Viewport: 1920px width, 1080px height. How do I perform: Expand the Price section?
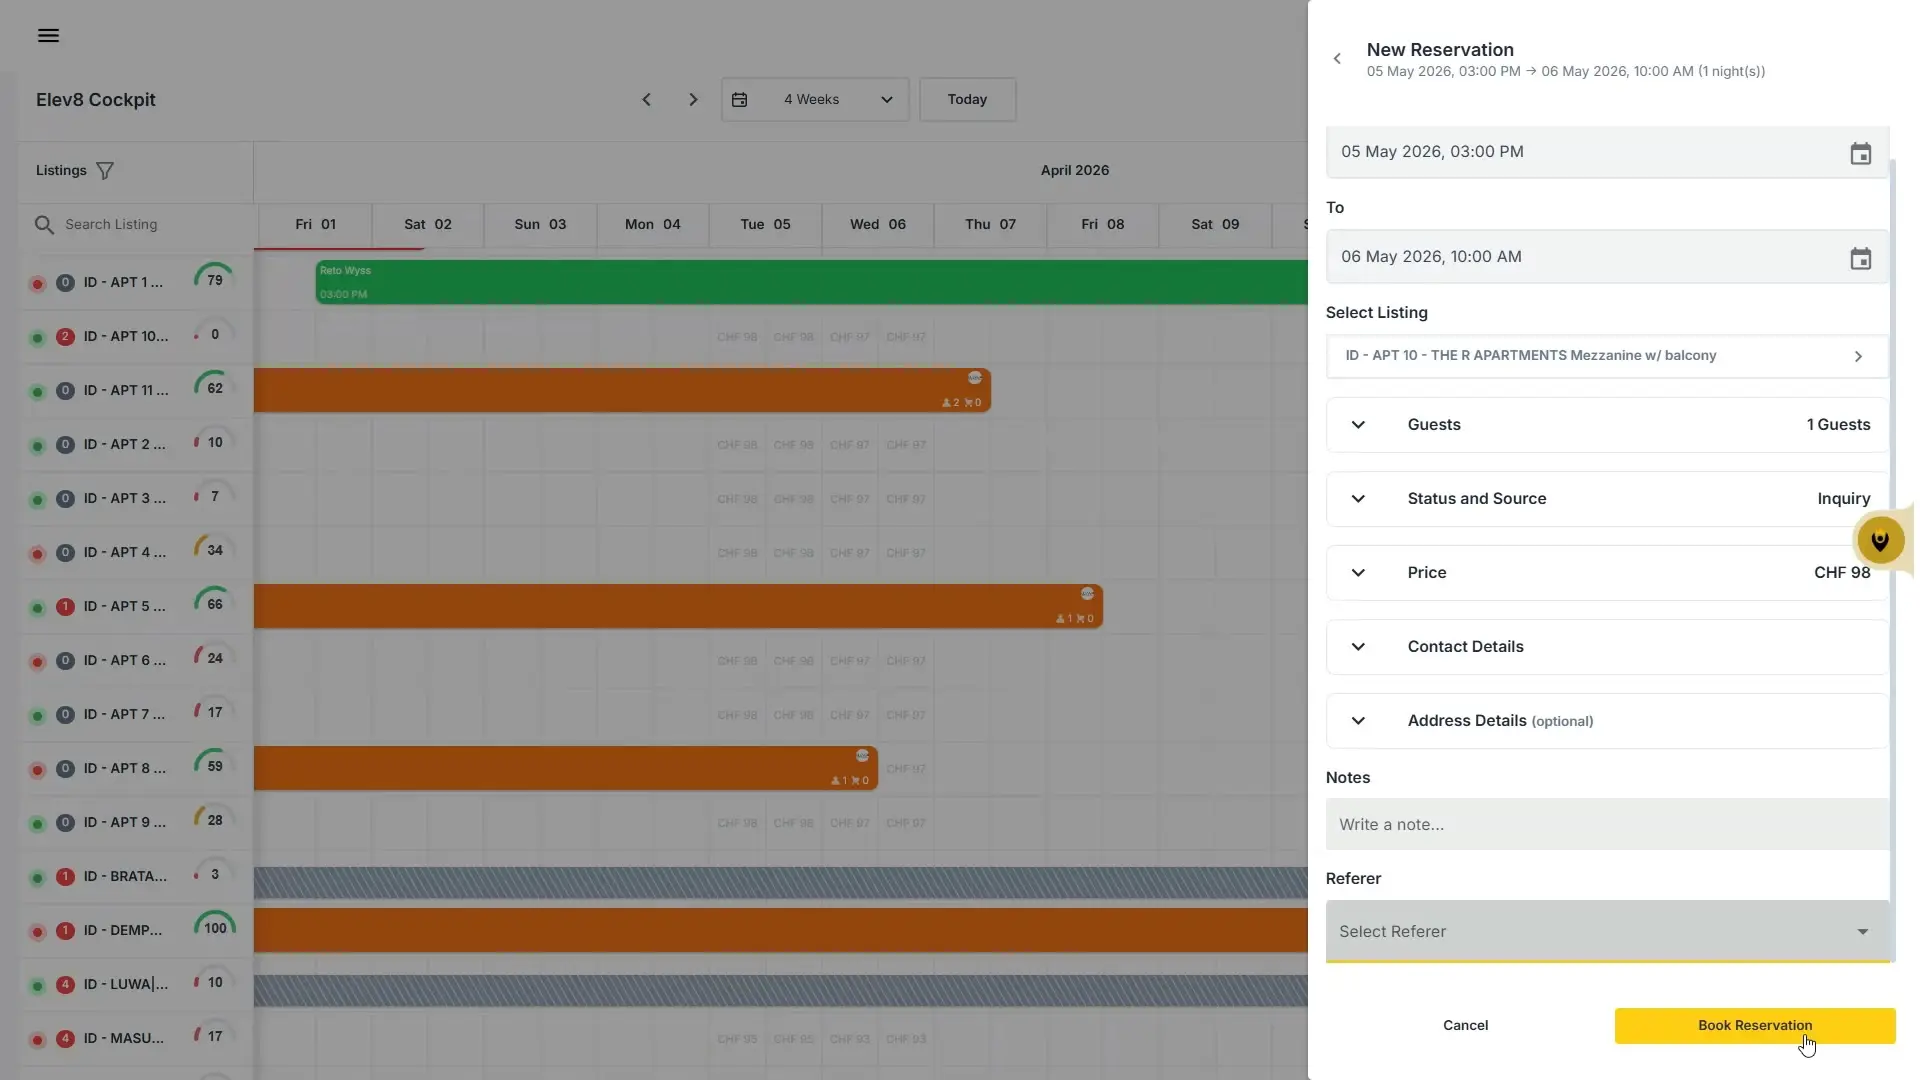(1606, 573)
